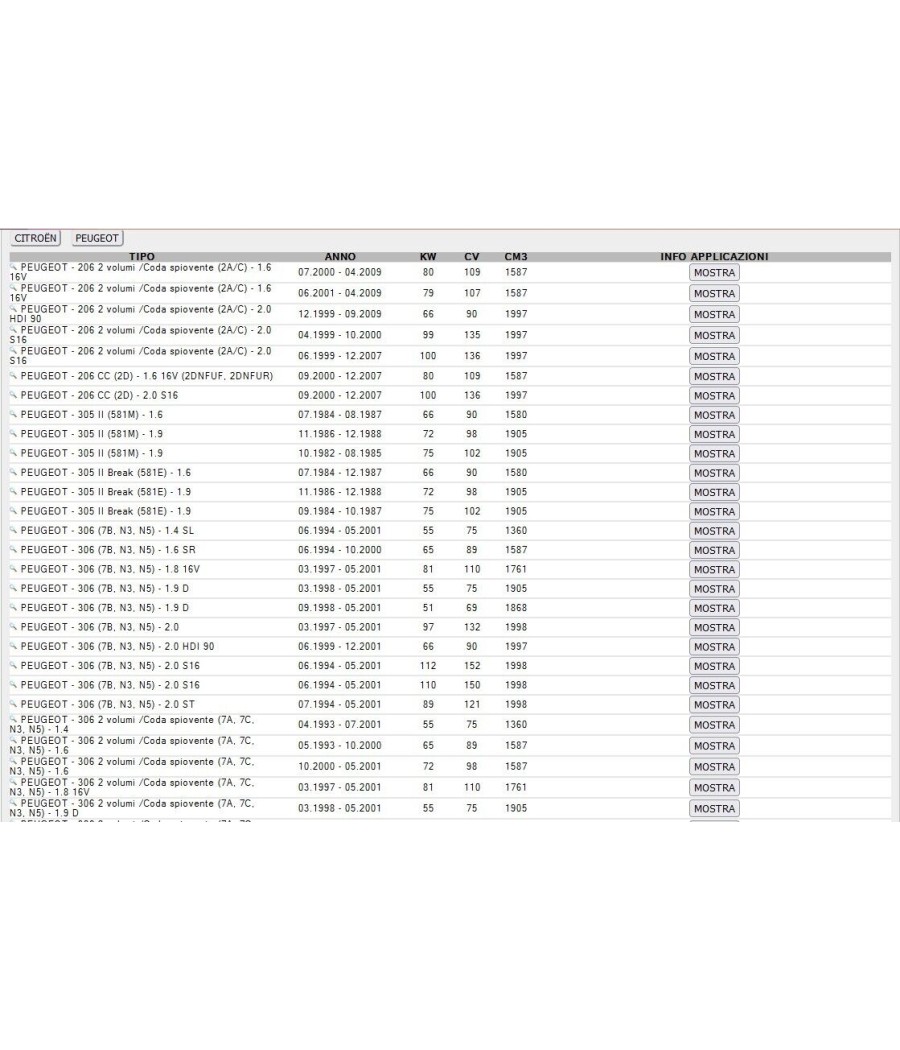The image size is (900, 1050).
Task: Click KW value 112
Action: click(428, 666)
